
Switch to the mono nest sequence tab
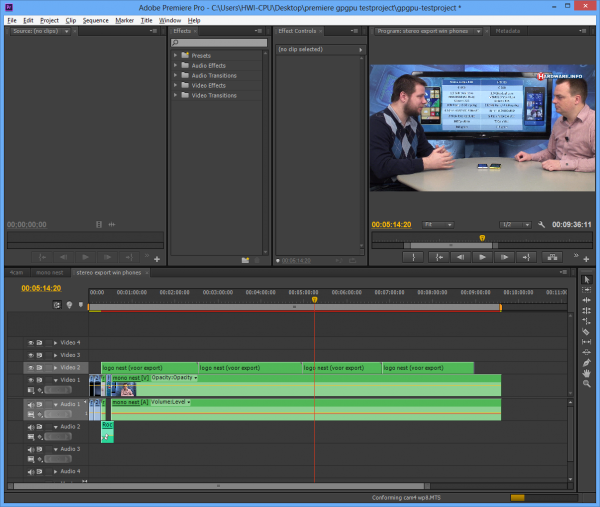pyautogui.click(x=49, y=272)
